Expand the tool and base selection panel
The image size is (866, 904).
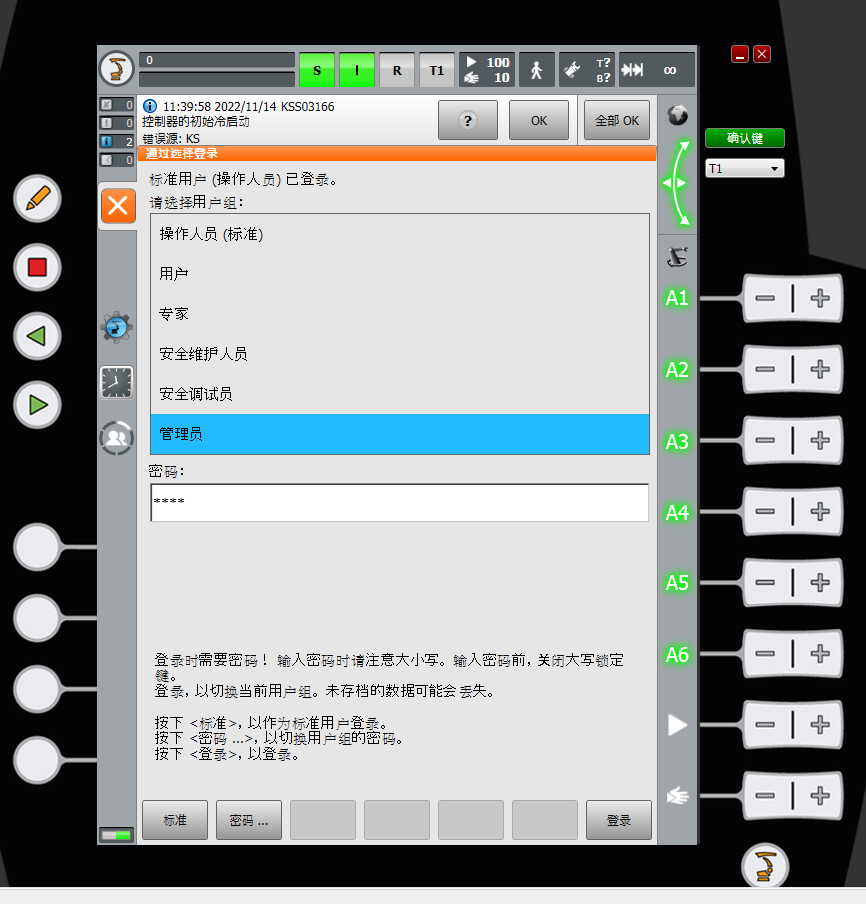coord(586,70)
